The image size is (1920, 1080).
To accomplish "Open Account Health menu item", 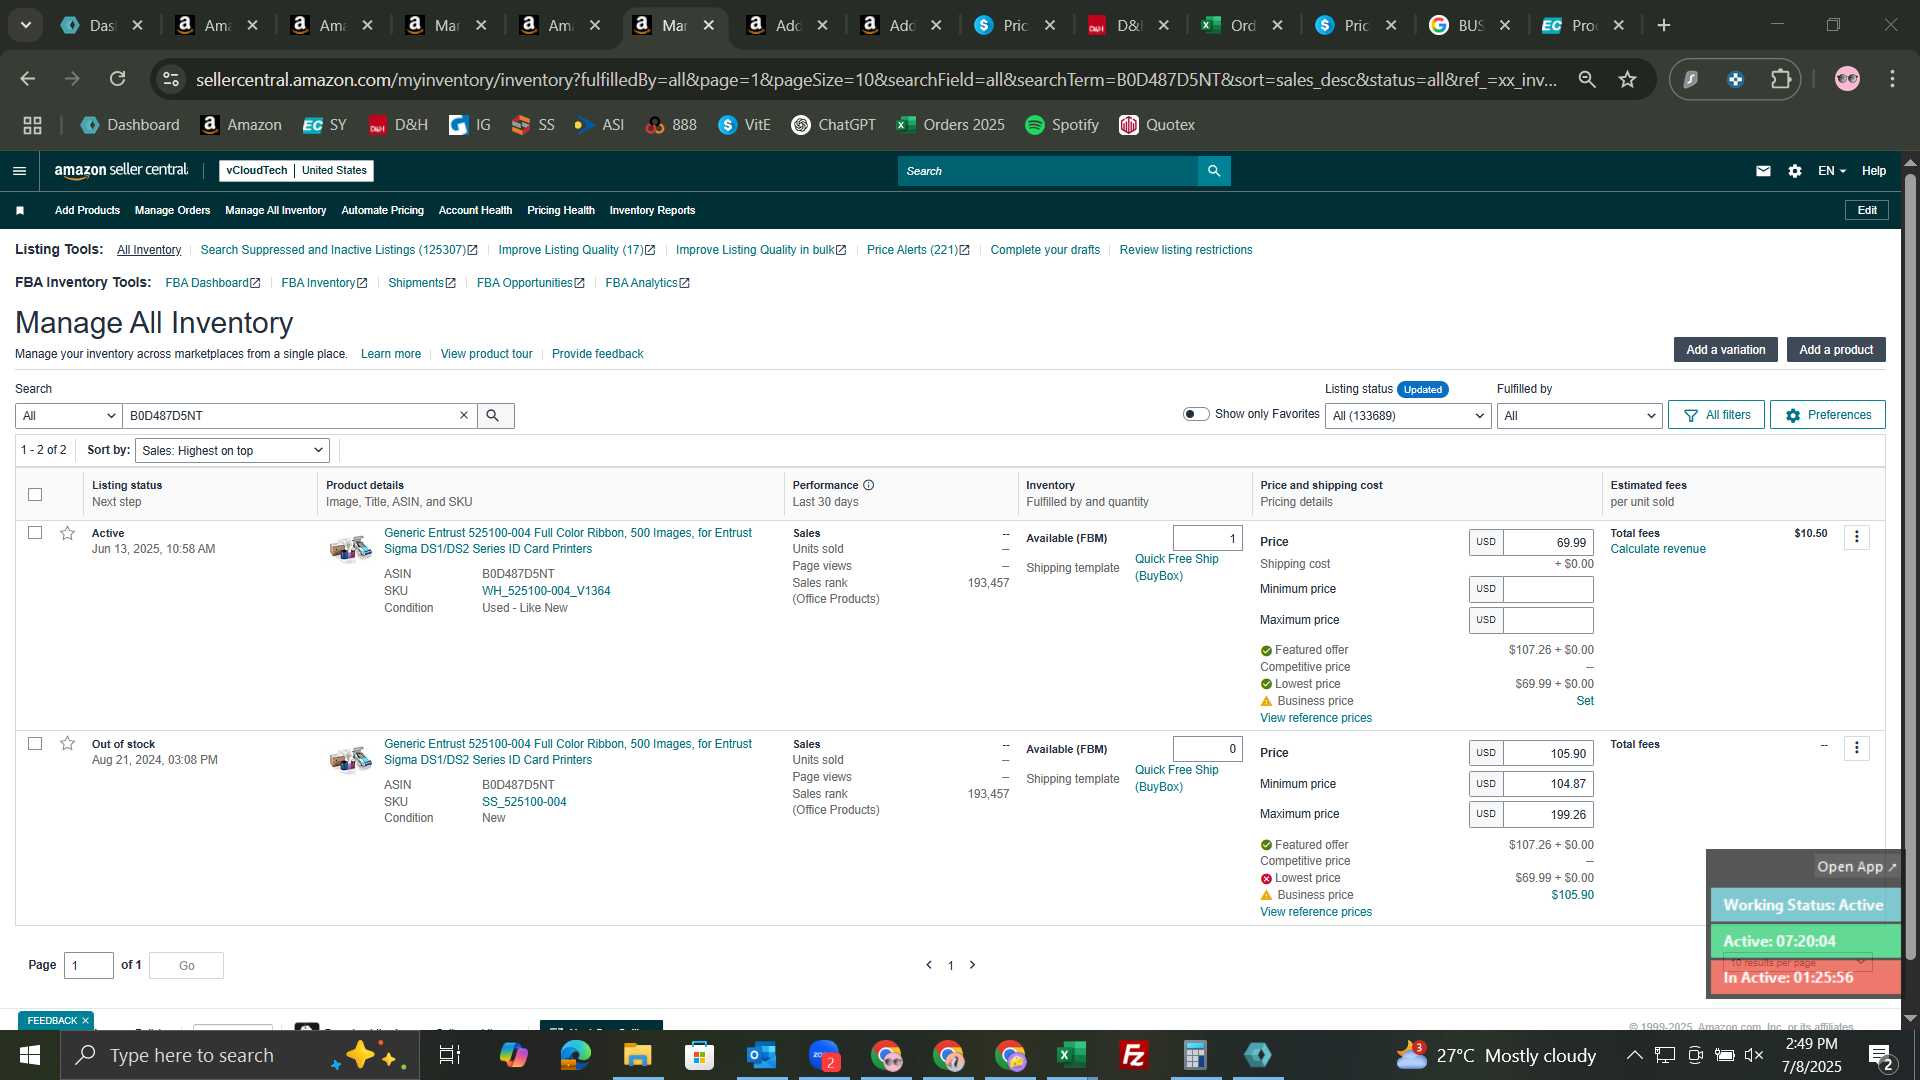I will (x=475, y=210).
